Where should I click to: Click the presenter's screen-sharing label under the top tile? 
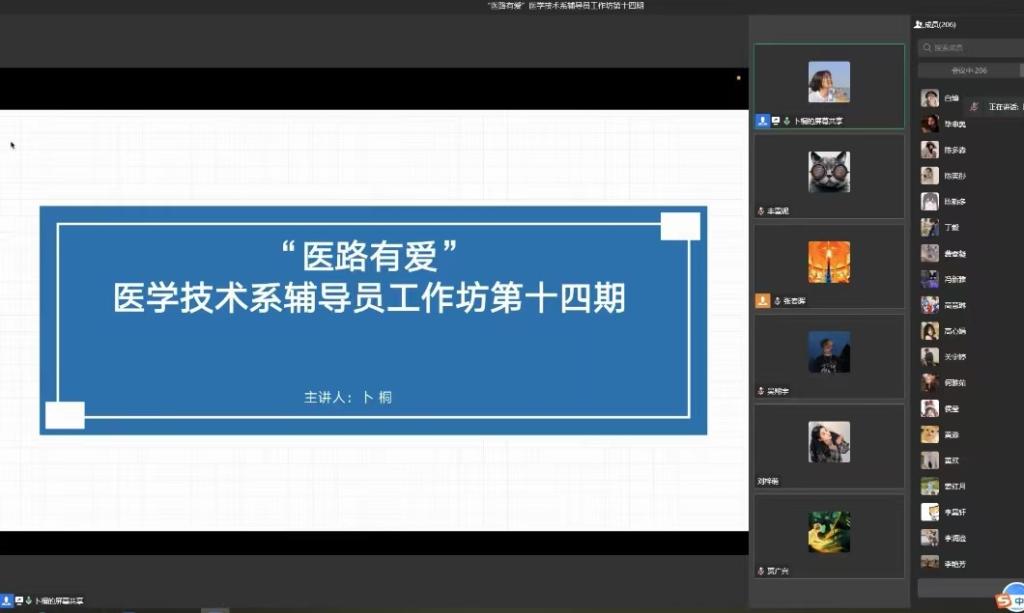point(818,121)
